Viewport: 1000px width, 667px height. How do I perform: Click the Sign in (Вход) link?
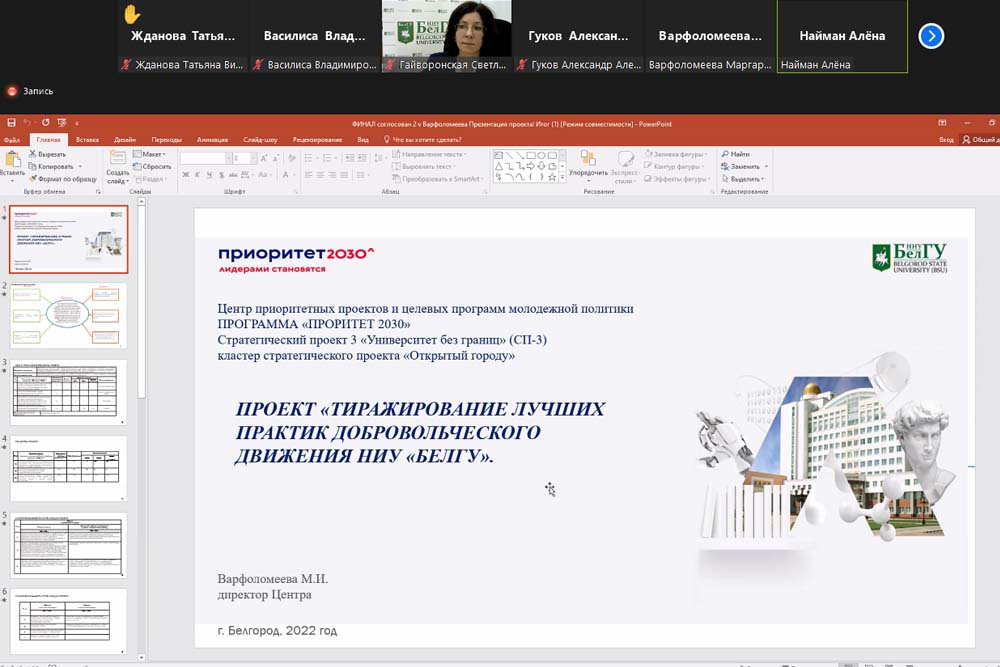tap(946, 139)
